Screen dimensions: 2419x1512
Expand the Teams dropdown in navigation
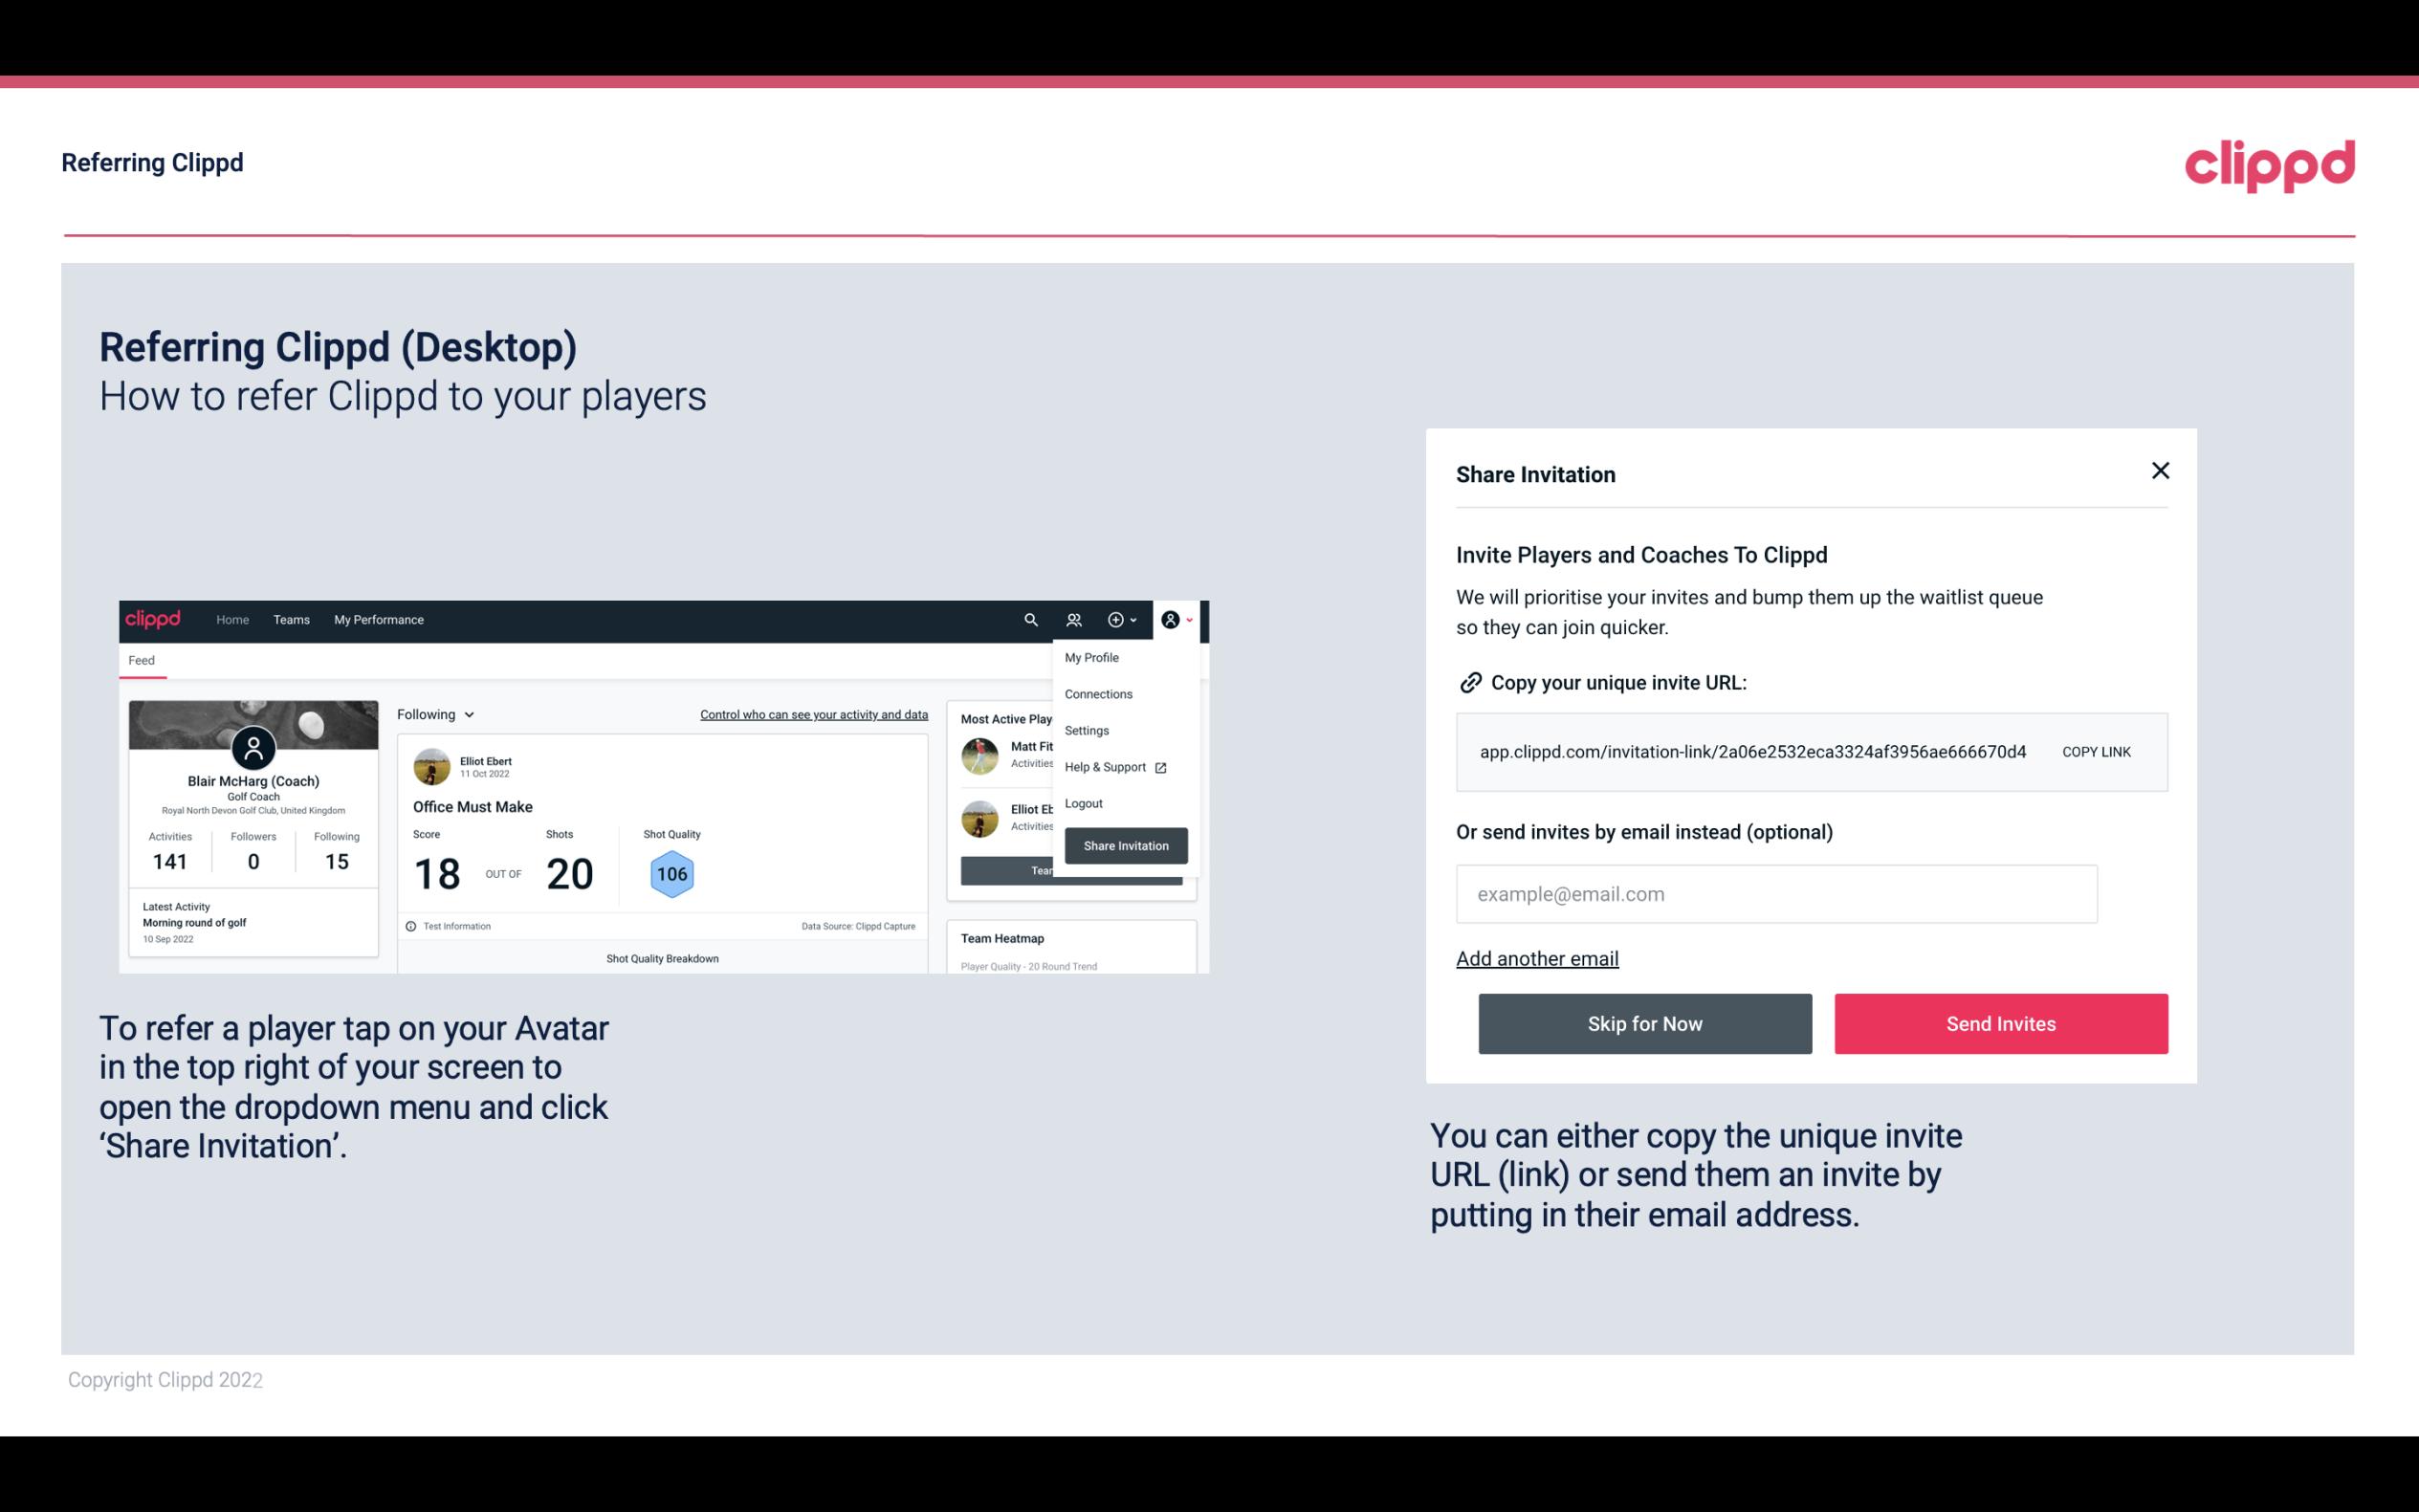point(291,619)
